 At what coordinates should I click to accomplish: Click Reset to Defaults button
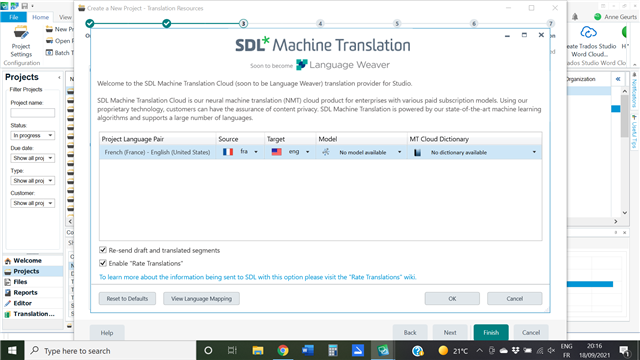pos(127,298)
